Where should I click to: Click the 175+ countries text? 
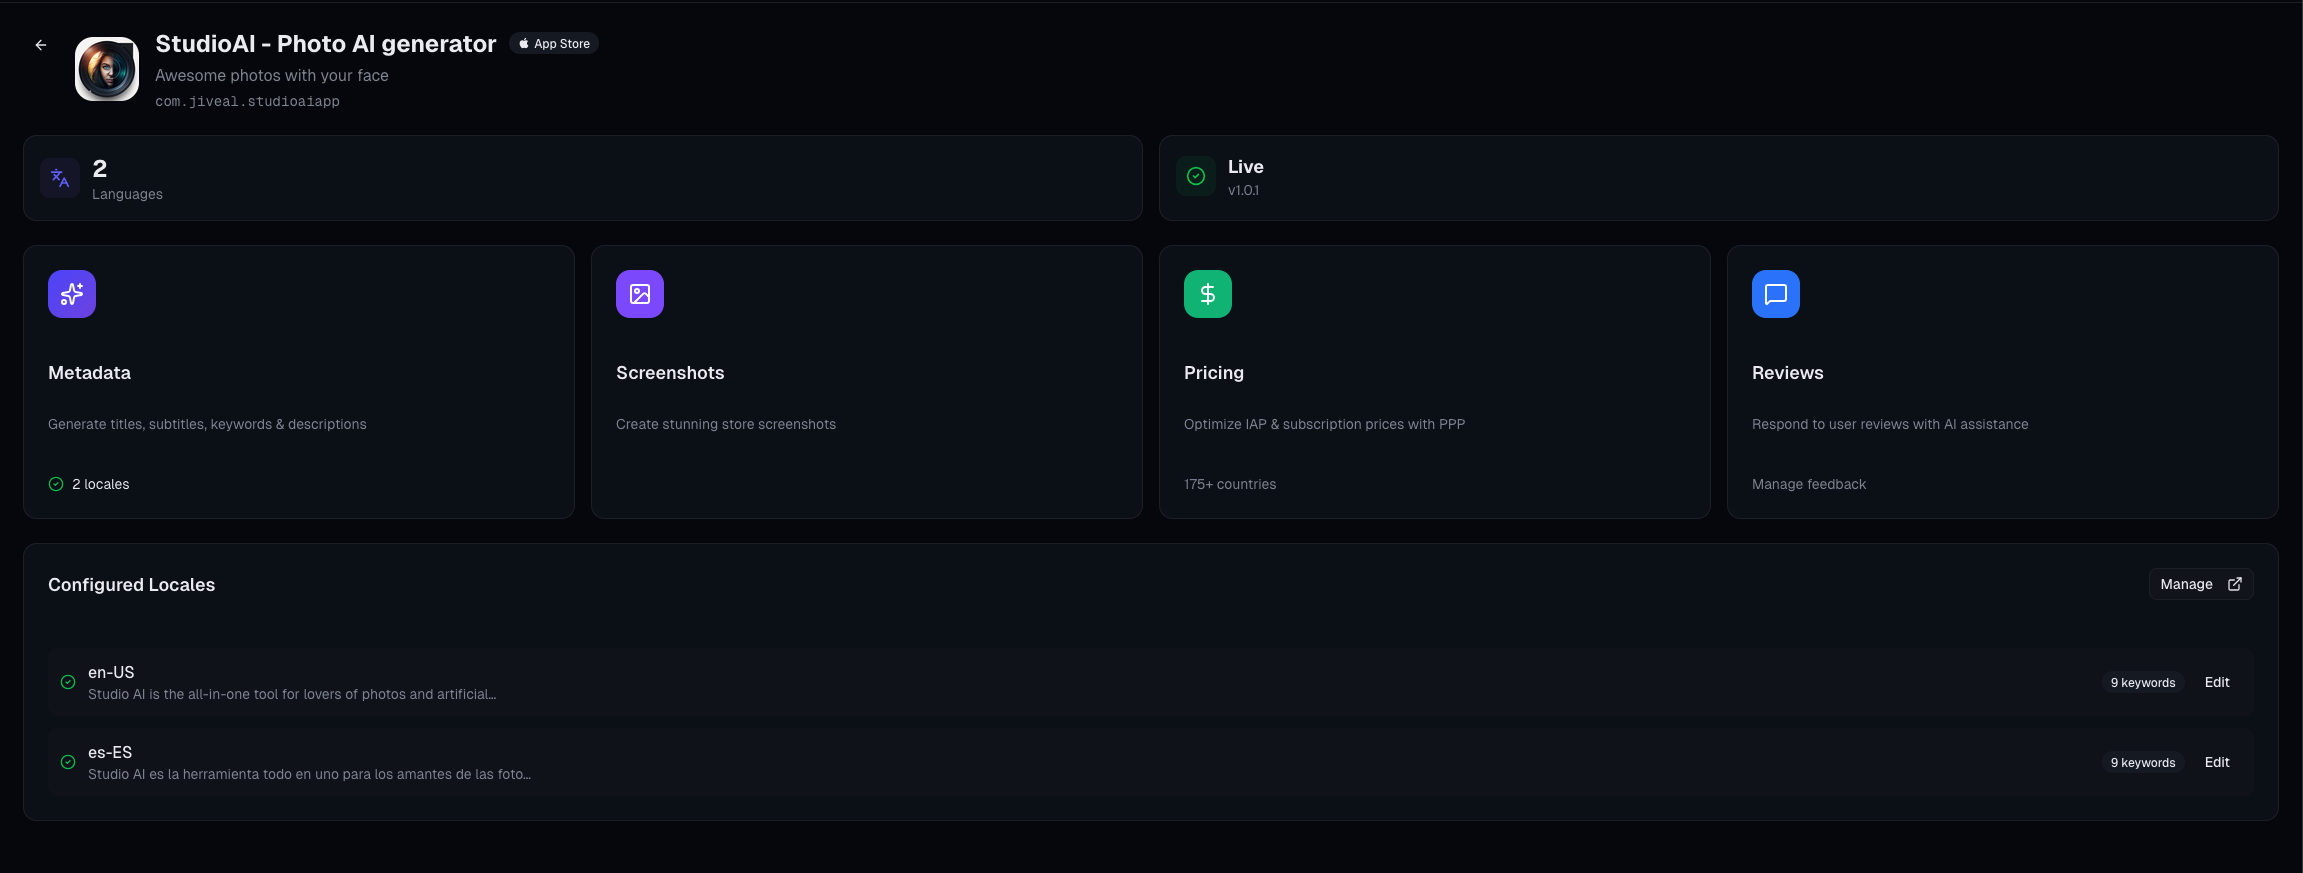tap(1230, 484)
